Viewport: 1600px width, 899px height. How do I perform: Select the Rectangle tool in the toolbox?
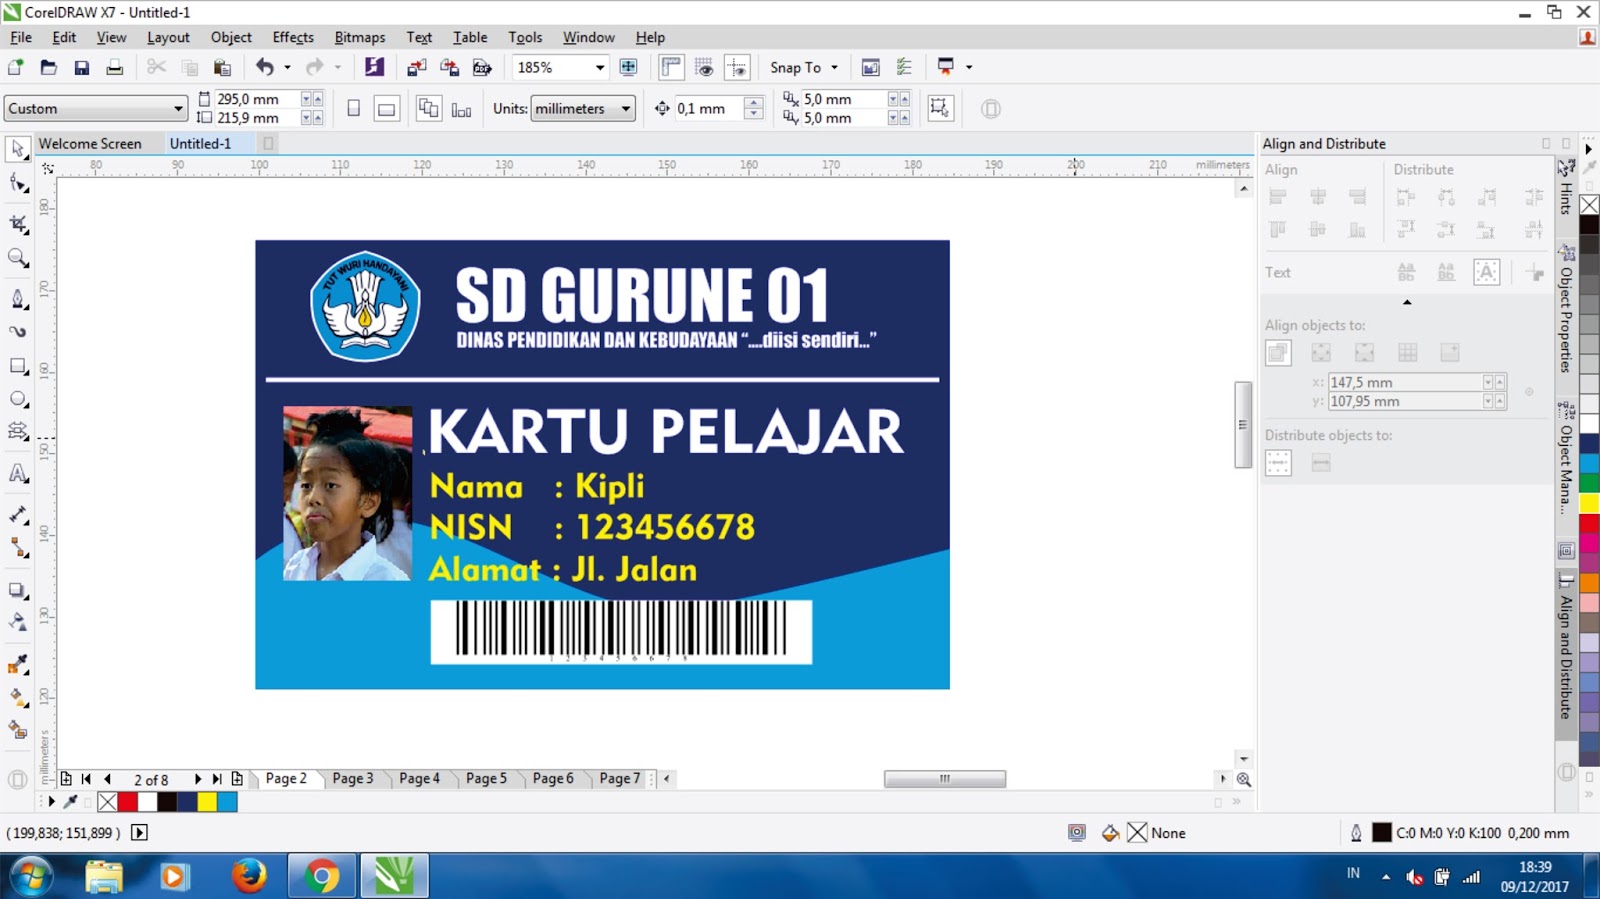18,366
